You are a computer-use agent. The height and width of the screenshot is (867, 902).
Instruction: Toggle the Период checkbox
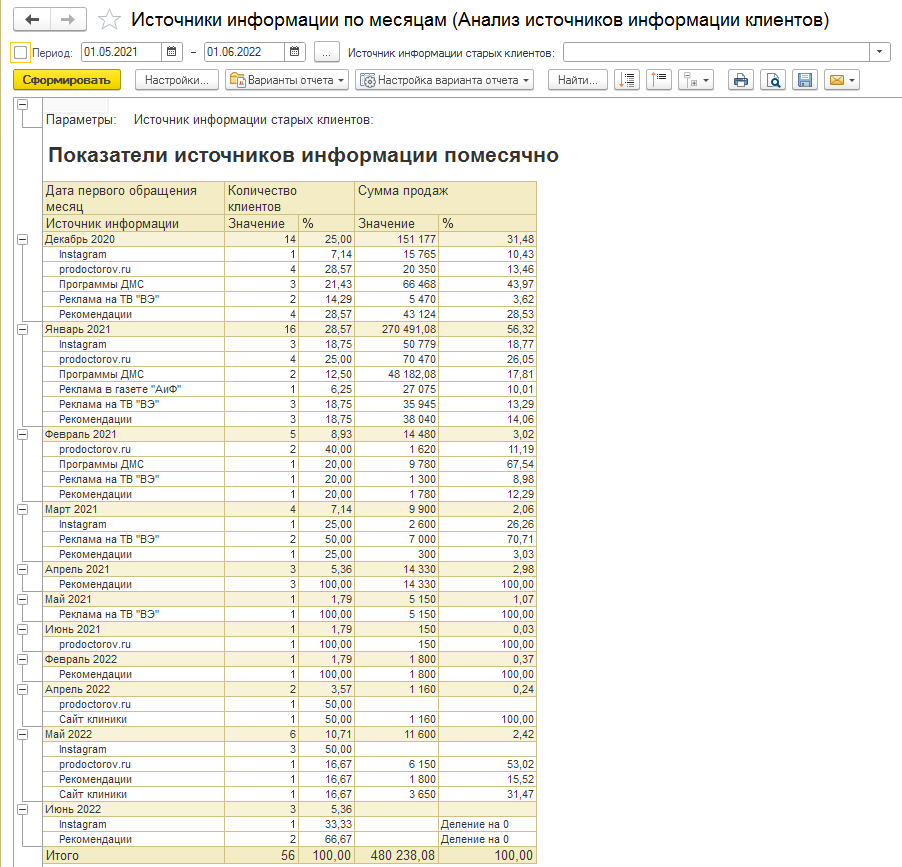point(20,52)
